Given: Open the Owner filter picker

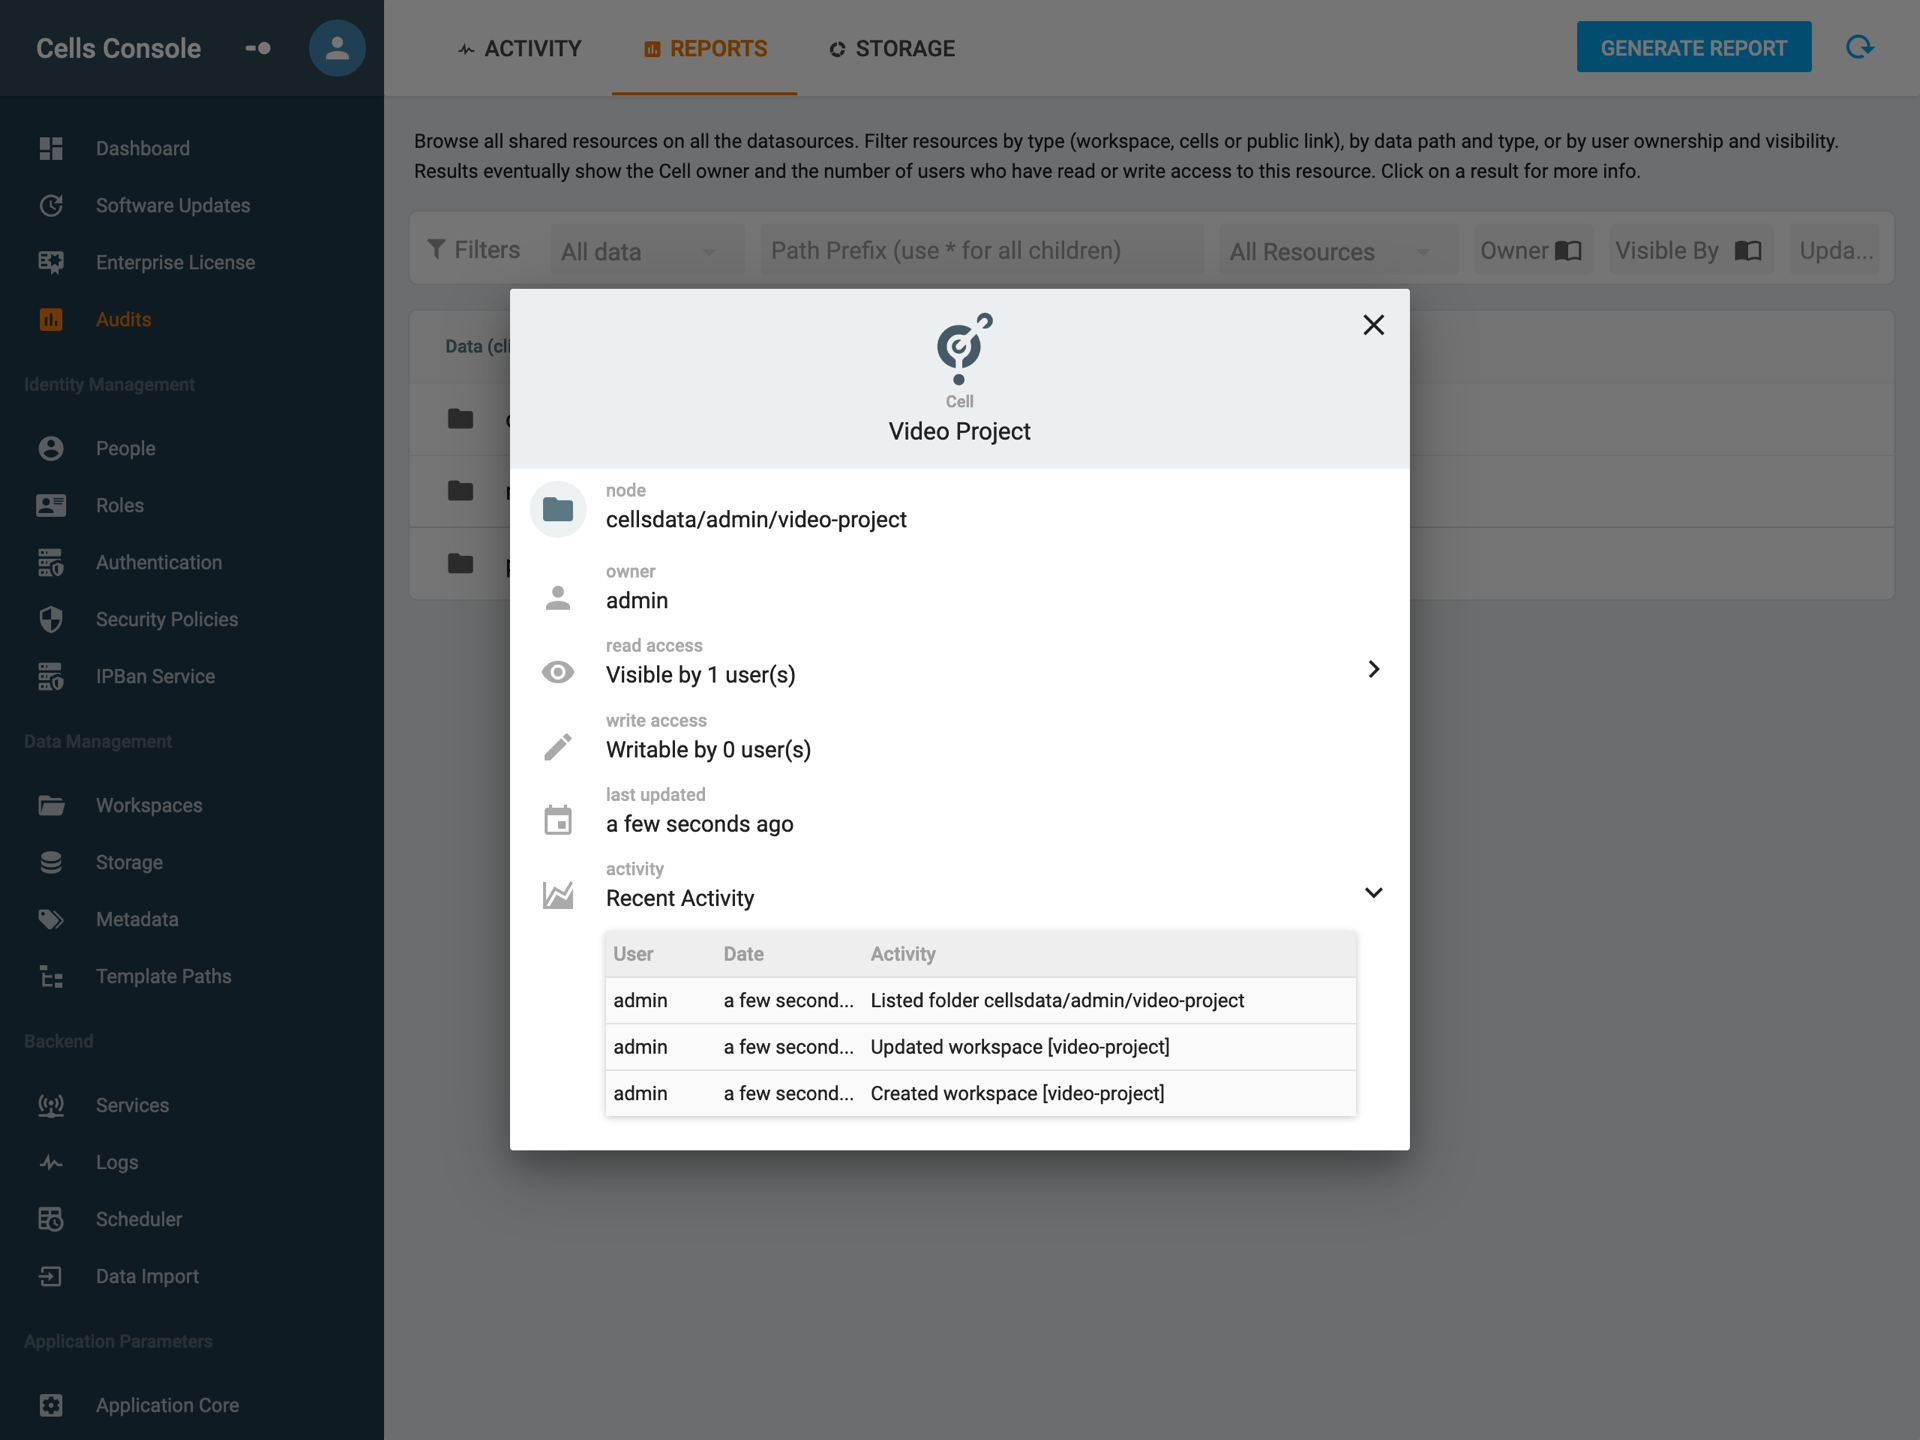Looking at the screenshot, I should click(x=1532, y=250).
